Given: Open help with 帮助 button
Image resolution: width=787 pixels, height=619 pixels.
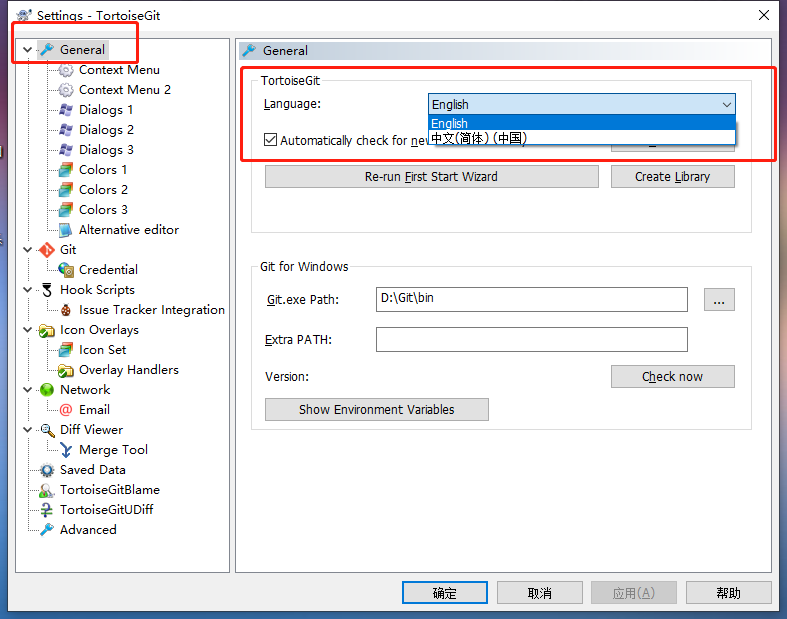Looking at the screenshot, I should click(x=728, y=593).
